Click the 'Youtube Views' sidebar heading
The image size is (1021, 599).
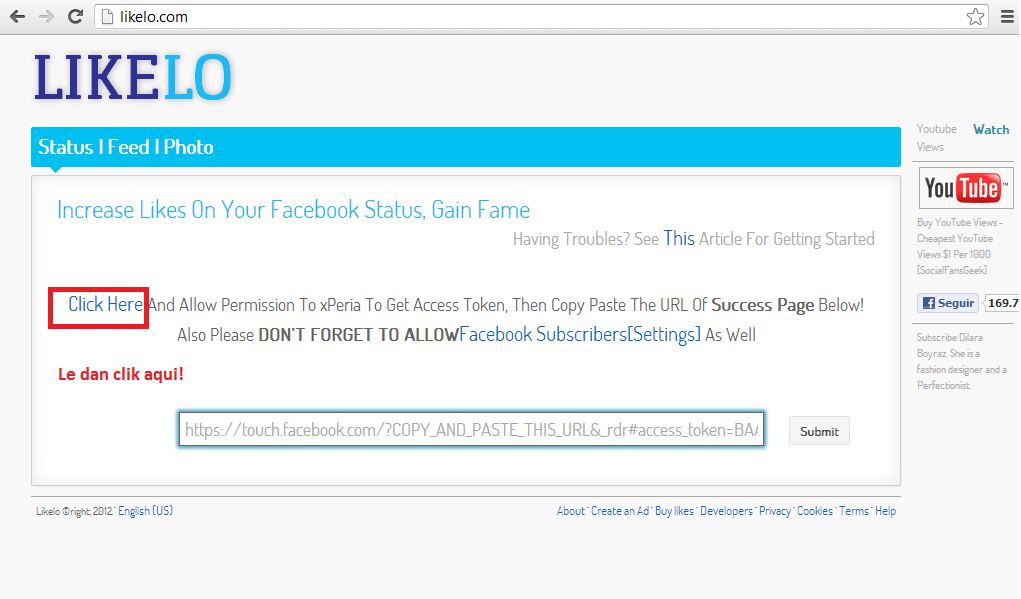pos(937,137)
